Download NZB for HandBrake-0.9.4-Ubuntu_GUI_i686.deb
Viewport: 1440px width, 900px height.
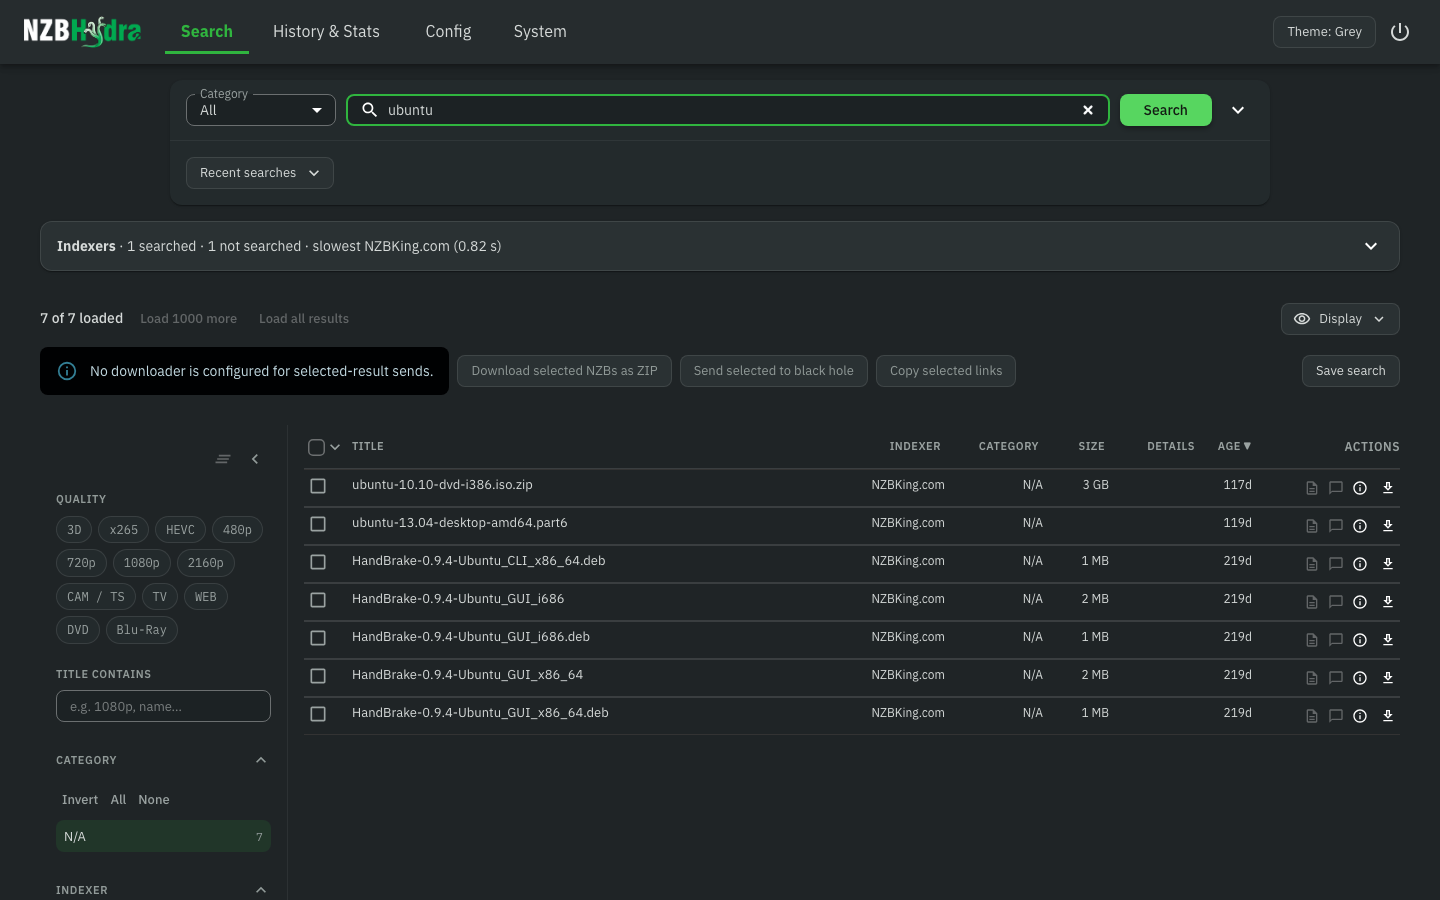point(1388,640)
